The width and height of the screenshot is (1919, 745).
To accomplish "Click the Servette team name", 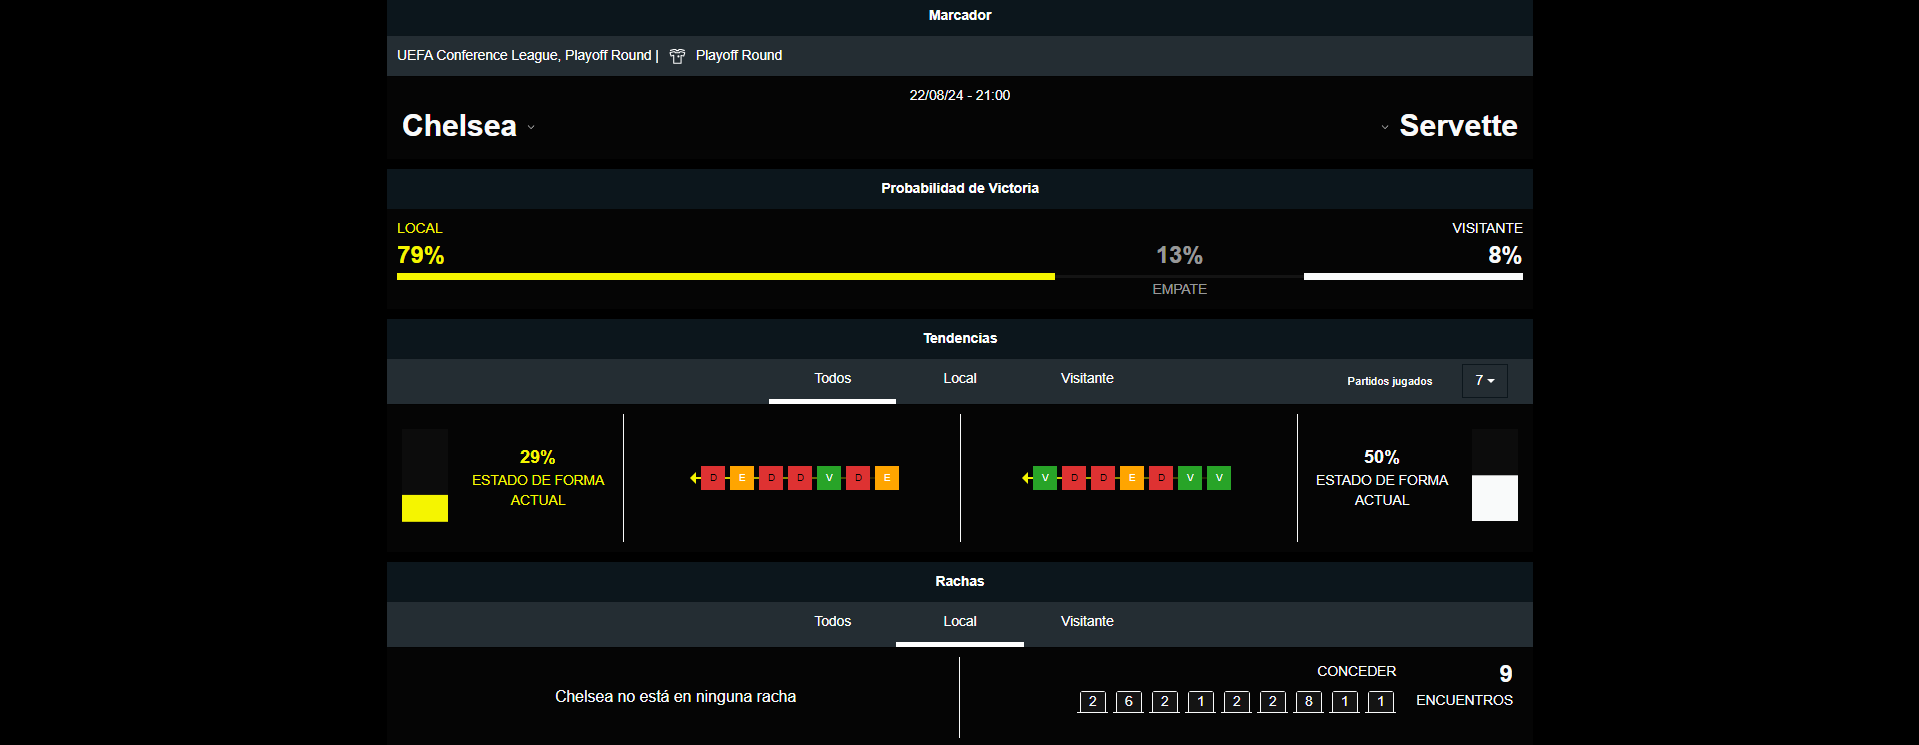I will (1458, 126).
